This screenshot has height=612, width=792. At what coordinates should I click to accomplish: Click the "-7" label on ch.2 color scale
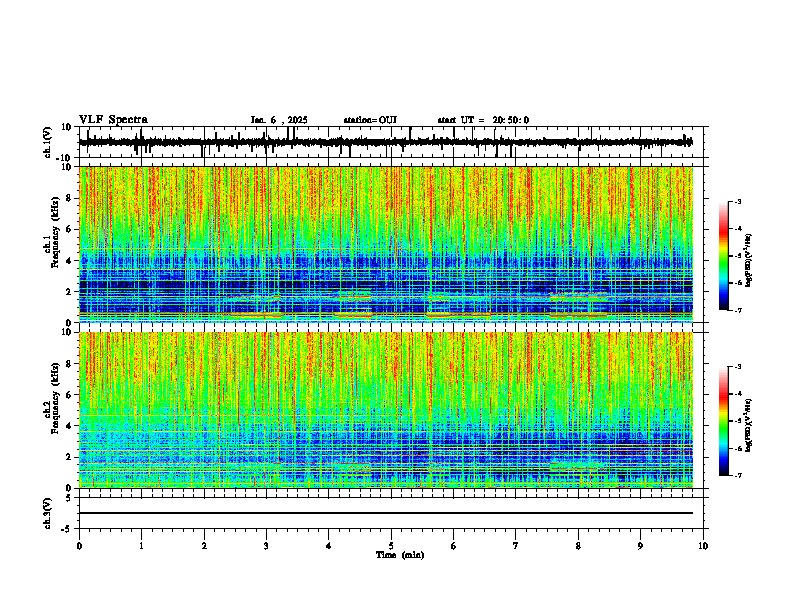pyautogui.click(x=738, y=475)
